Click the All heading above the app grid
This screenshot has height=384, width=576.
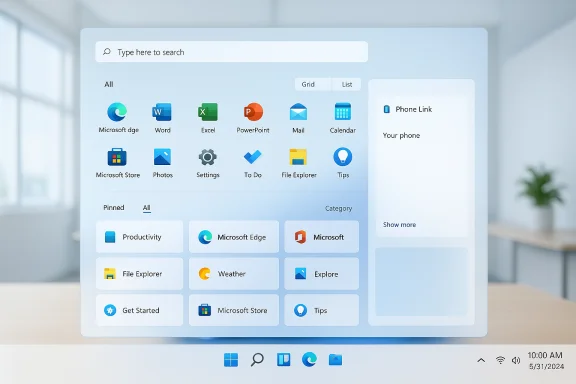[109, 85]
